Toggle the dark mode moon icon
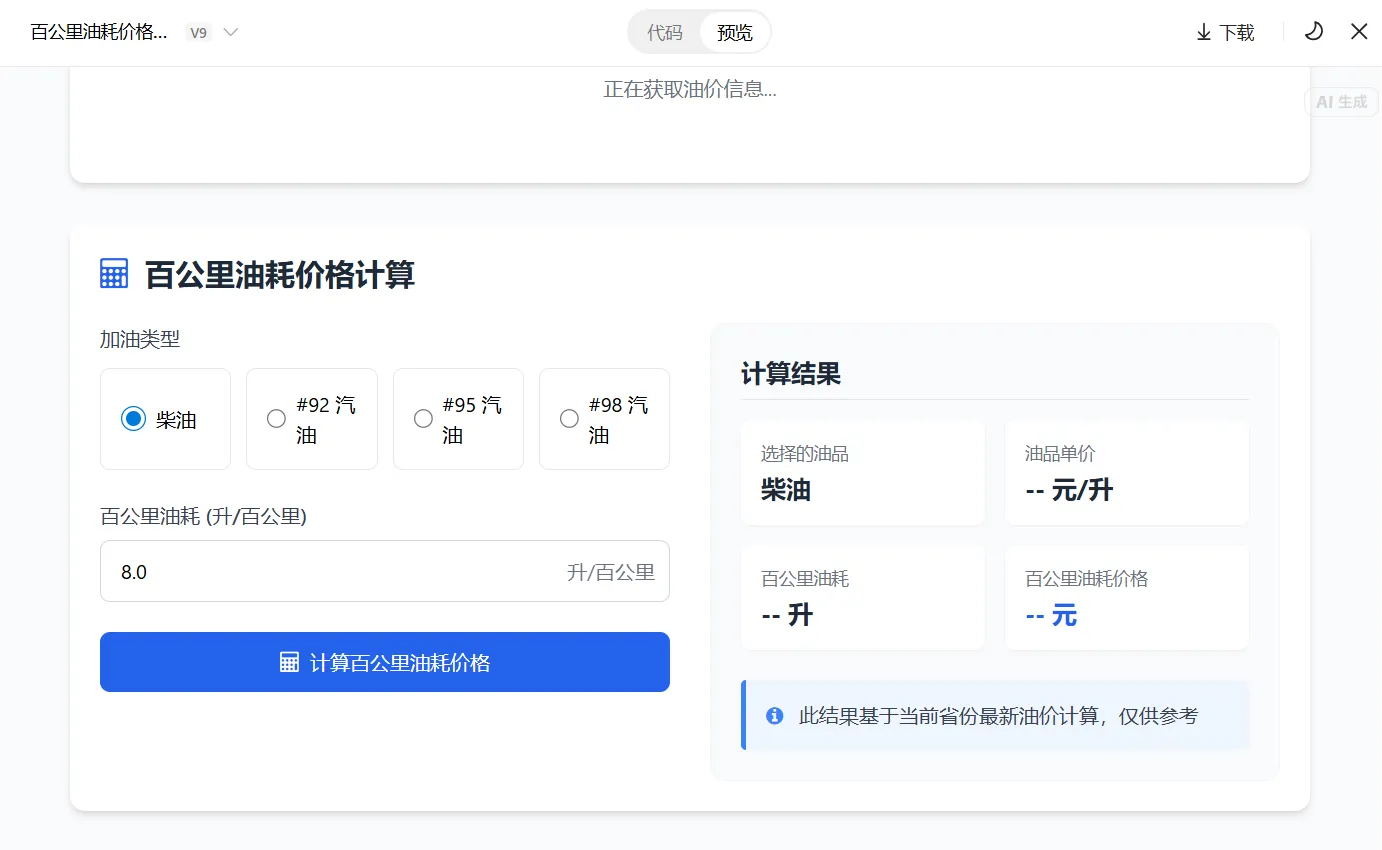This screenshot has height=850, width=1382. pos(1313,31)
